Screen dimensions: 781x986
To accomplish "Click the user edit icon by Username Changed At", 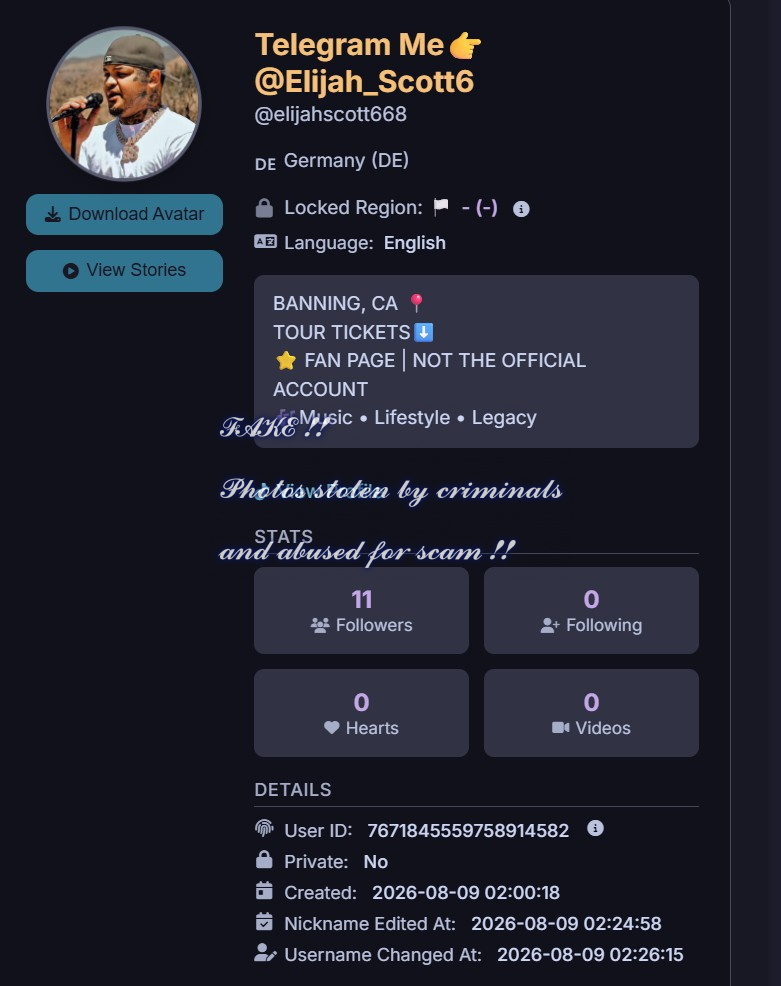I will pyautogui.click(x=265, y=953).
